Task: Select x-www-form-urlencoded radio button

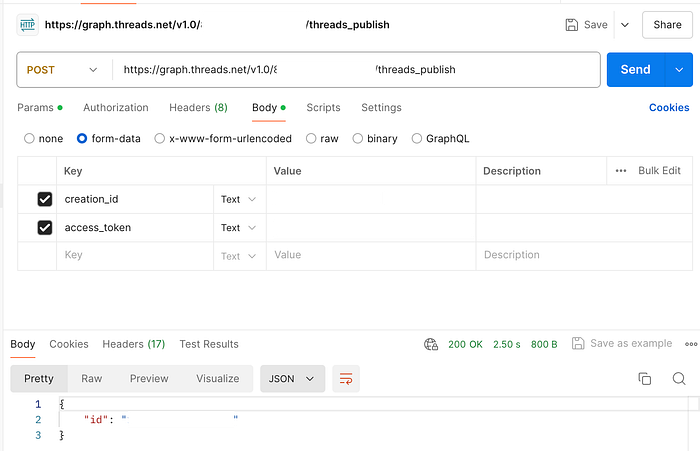Action: 159,138
